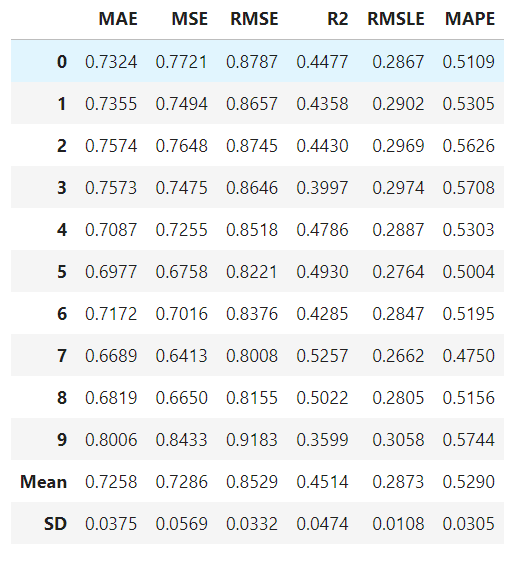Click RMSLE value 0.2969 in fold 2
Screen dimensions: 512x564
(x=398, y=146)
